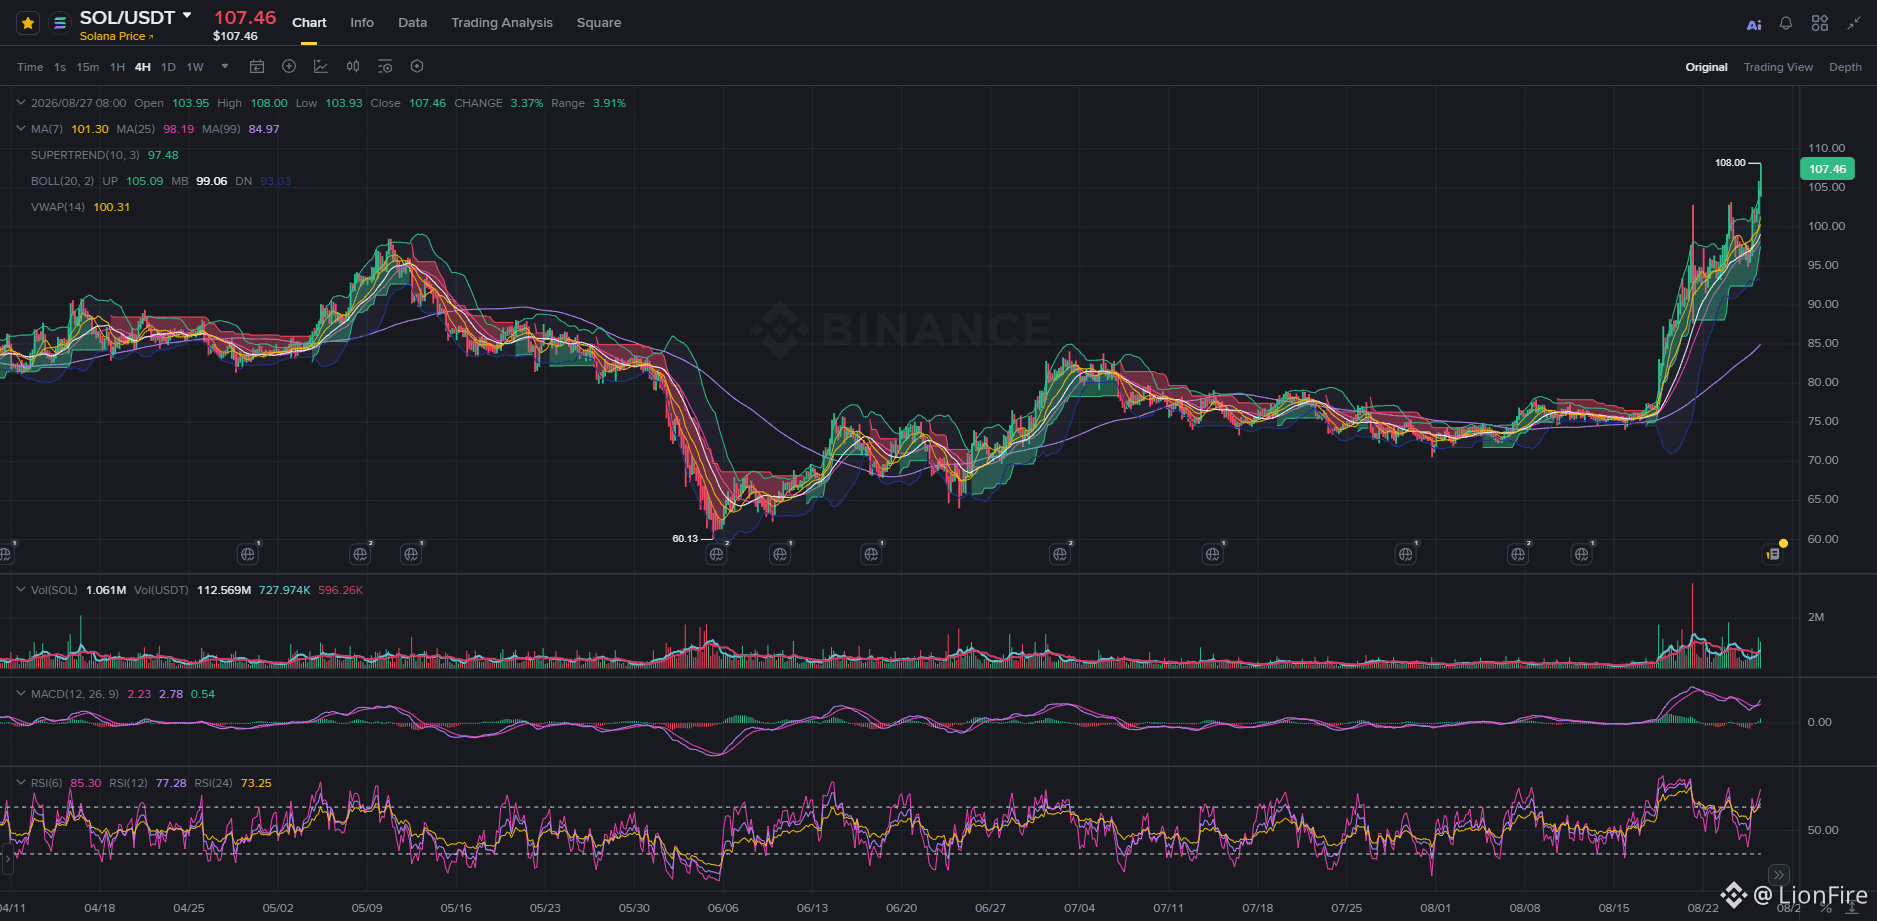The height and width of the screenshot is (921, 1877).
Task: Select the 1D time interval
Action: pyautogui.click(x=168, y=67)
